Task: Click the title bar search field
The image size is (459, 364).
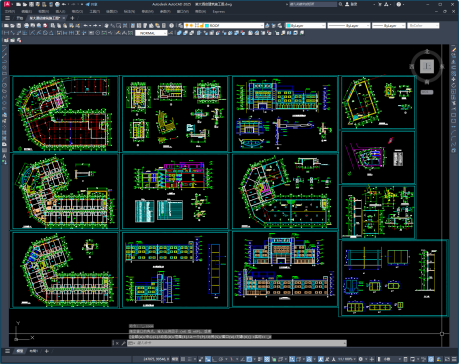Action: [x=313, y=4]
